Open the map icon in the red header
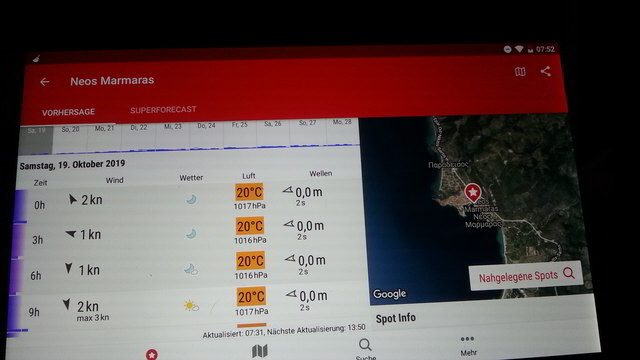640x360 pixels. (520, 72)
